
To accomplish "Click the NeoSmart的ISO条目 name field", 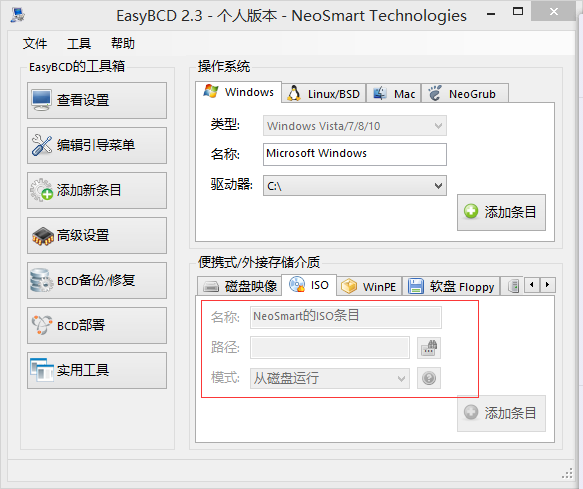I will pyautogui.click(x=346, y=317).
